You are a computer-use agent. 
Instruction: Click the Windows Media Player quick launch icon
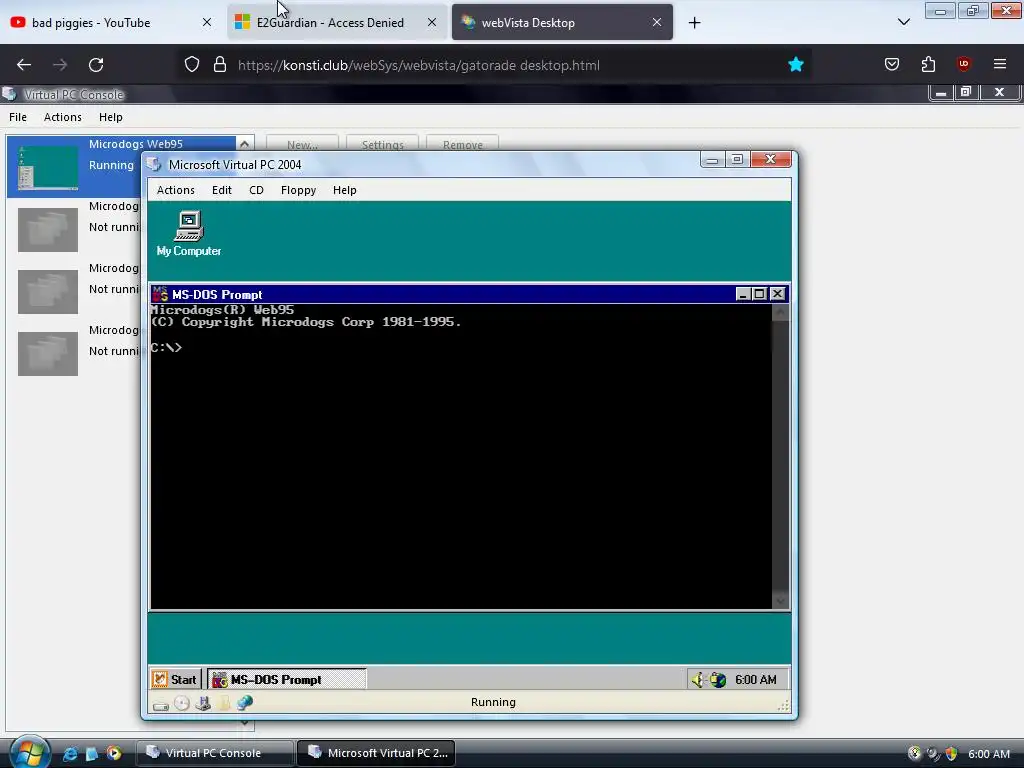coord(114,753)
